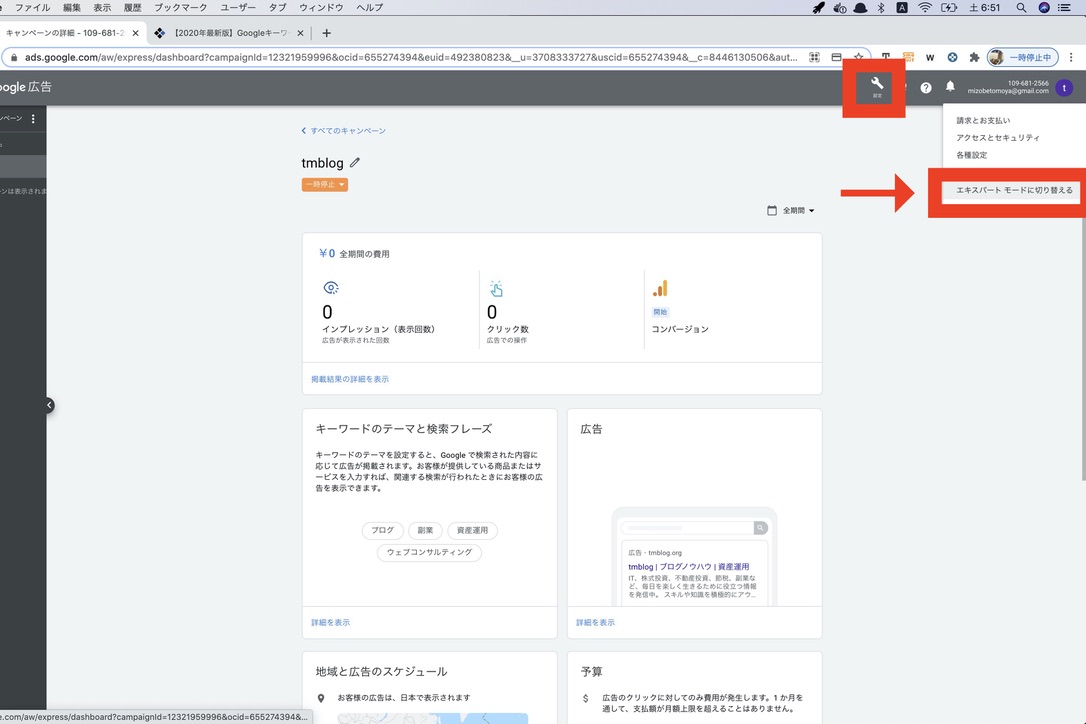1086x724 pixels.
Task: Open the notifications bell icon
Action: (950, 87)
